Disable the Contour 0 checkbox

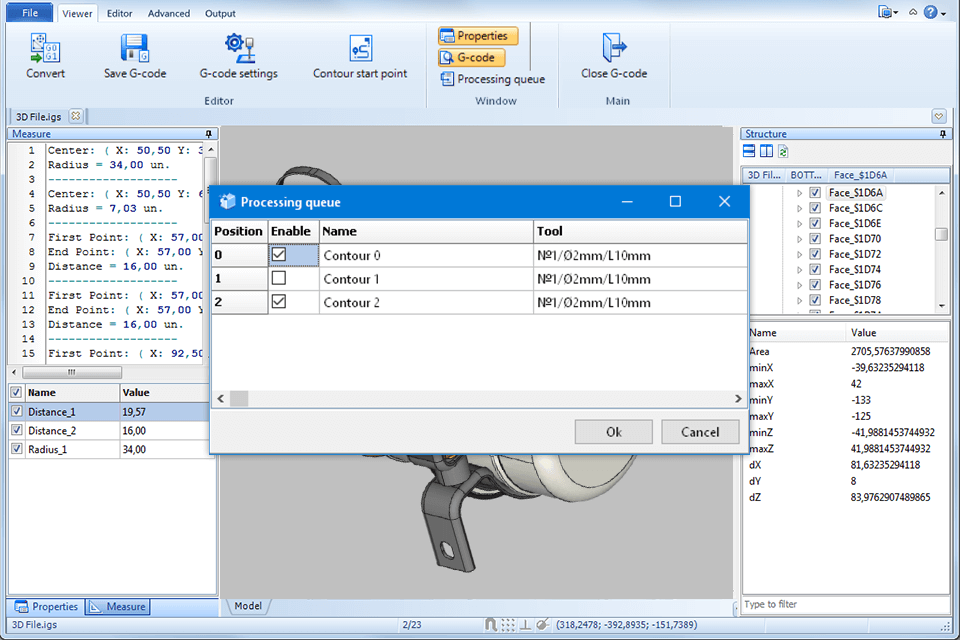point(279,255)
